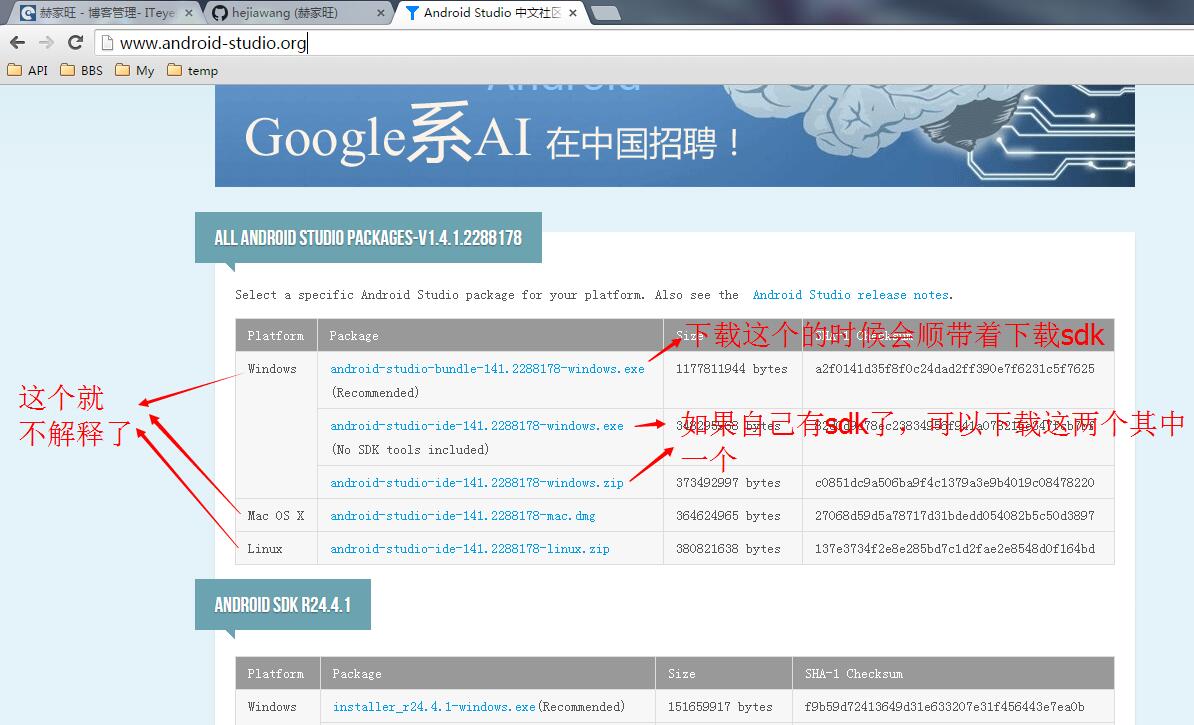The image size is (1194, 725).
Task: Click the Google系AI recruitment banner
Action: click(675, 136)
